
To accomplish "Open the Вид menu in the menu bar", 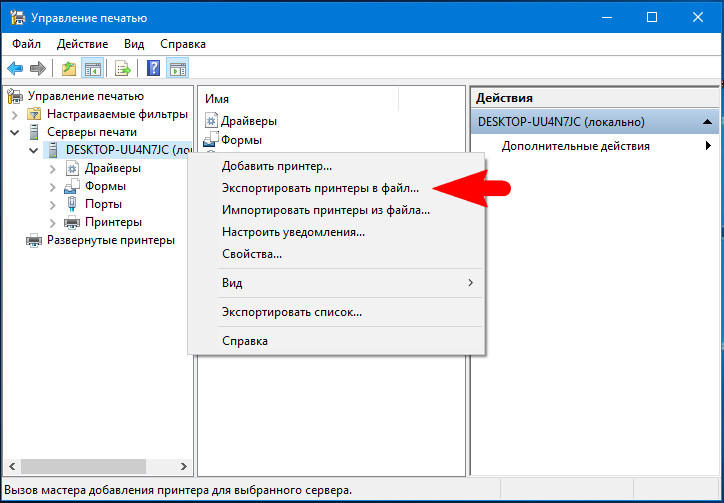I will tap(134, 44).
